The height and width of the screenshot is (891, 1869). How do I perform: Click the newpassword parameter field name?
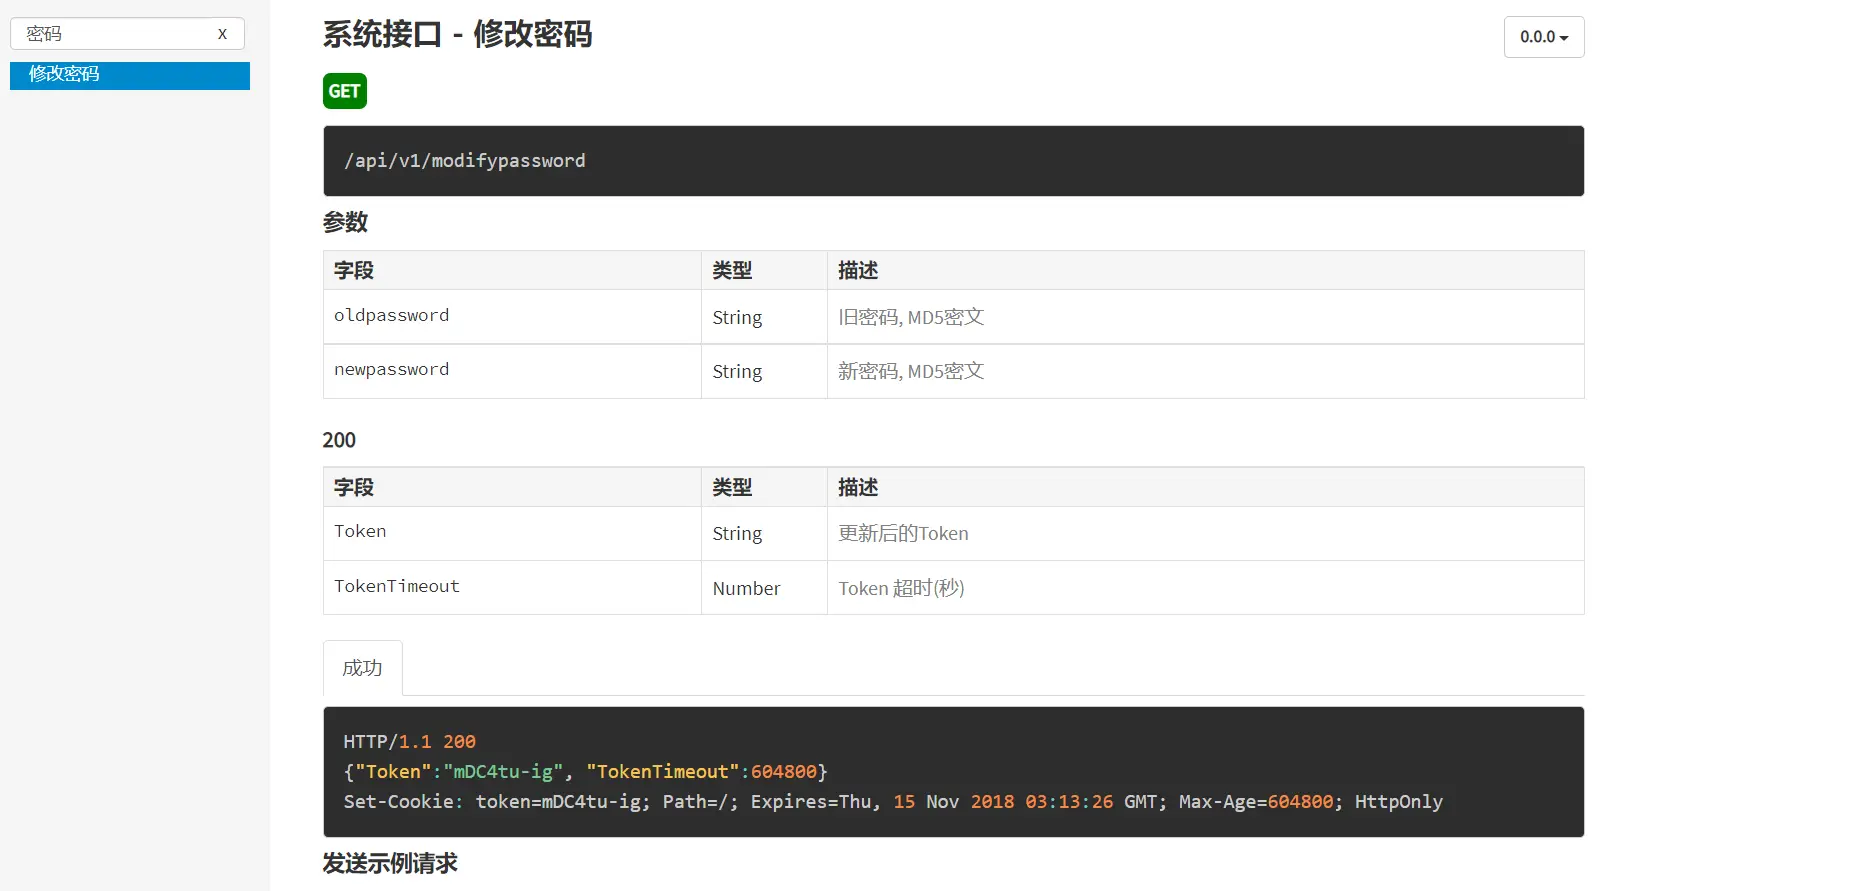[391, 370]
